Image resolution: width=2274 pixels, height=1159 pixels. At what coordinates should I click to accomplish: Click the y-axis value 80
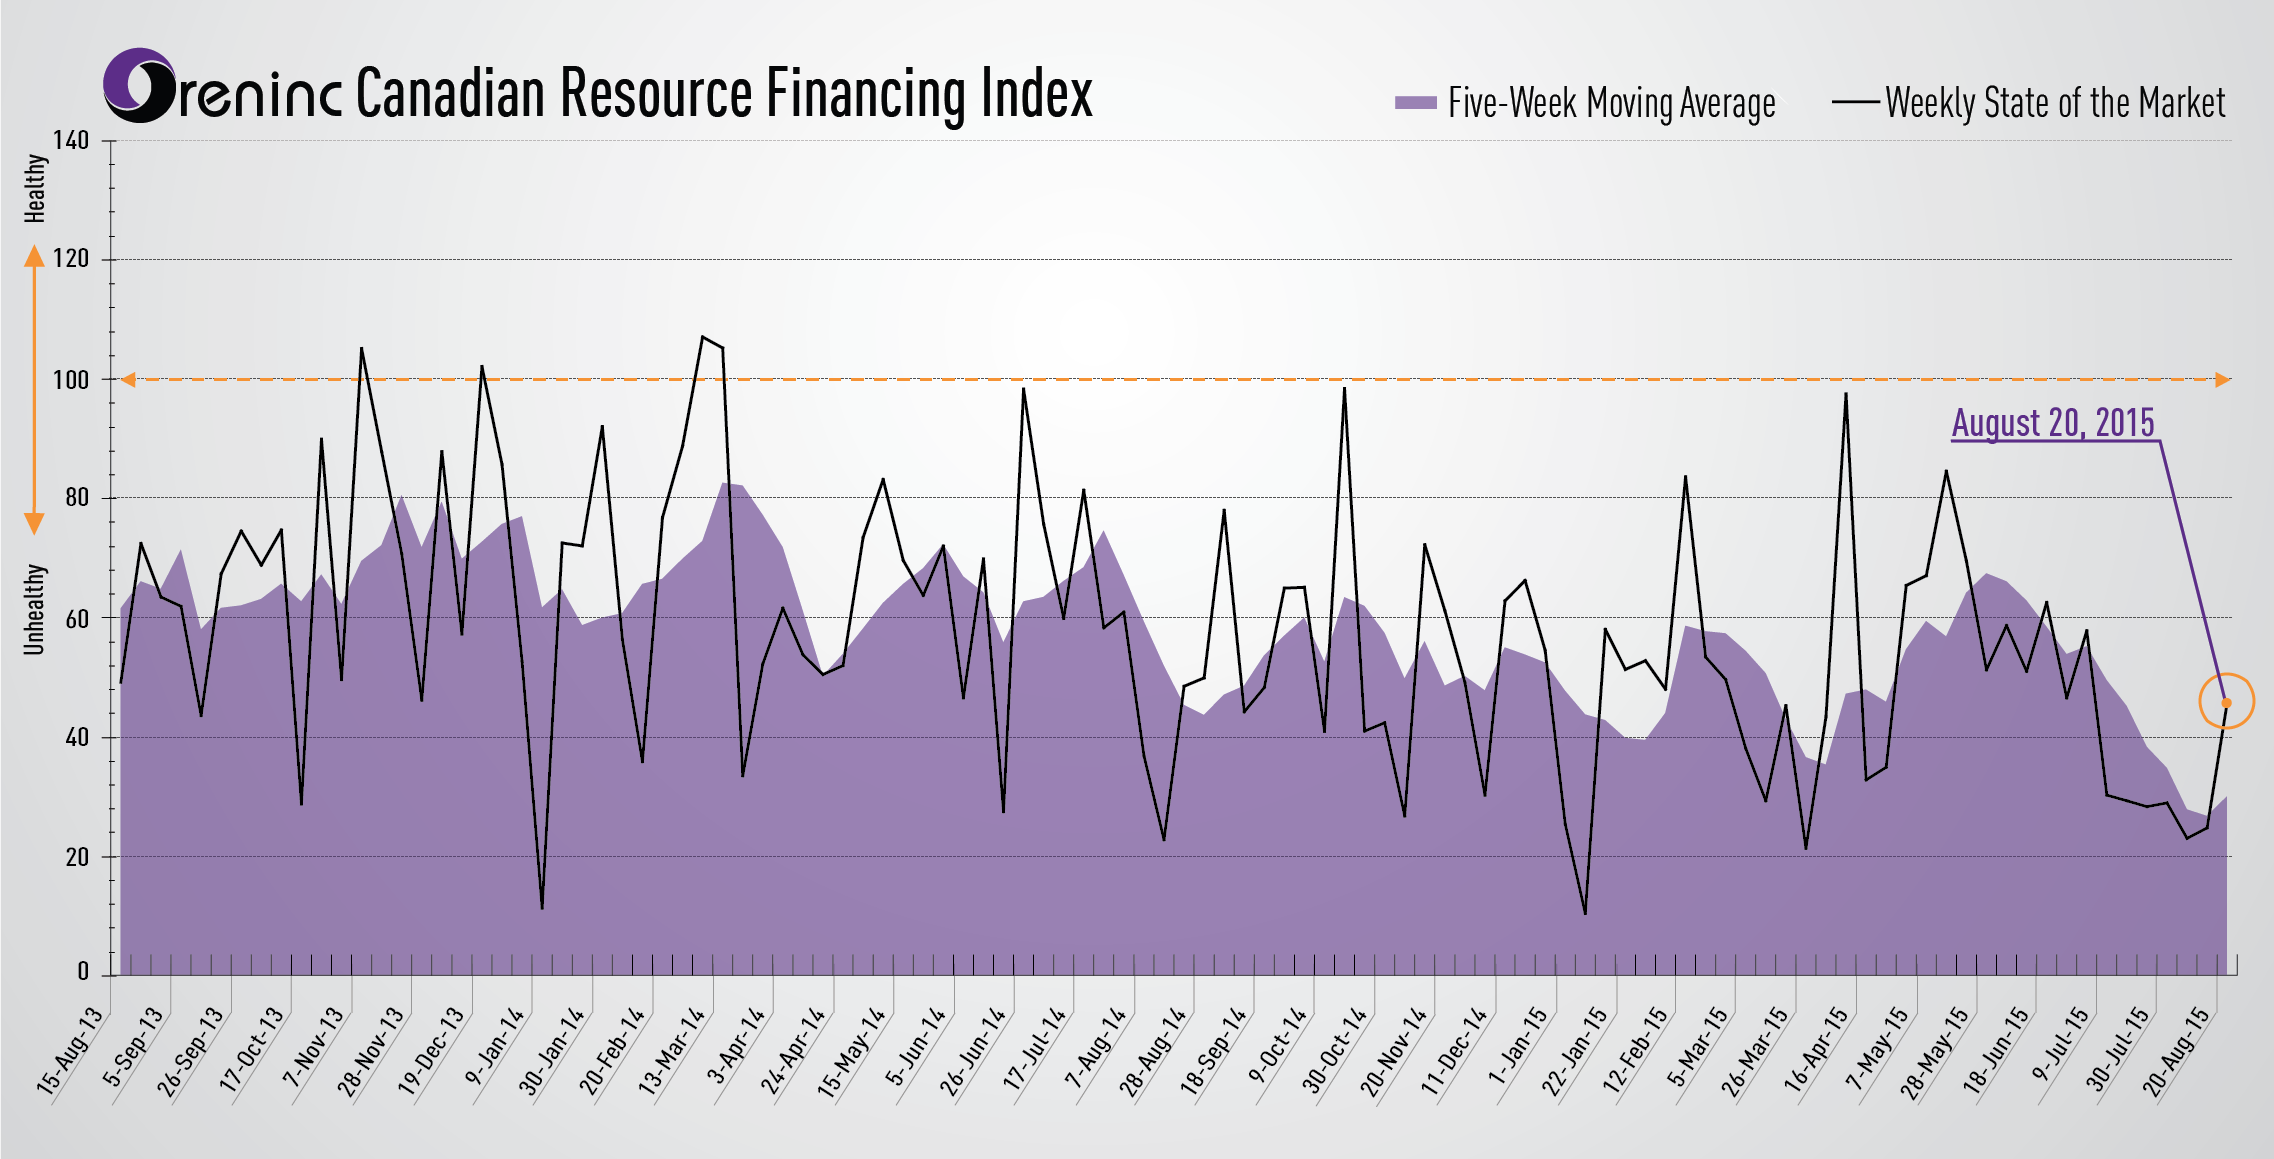pyautogui.click(x=77, y=497)
